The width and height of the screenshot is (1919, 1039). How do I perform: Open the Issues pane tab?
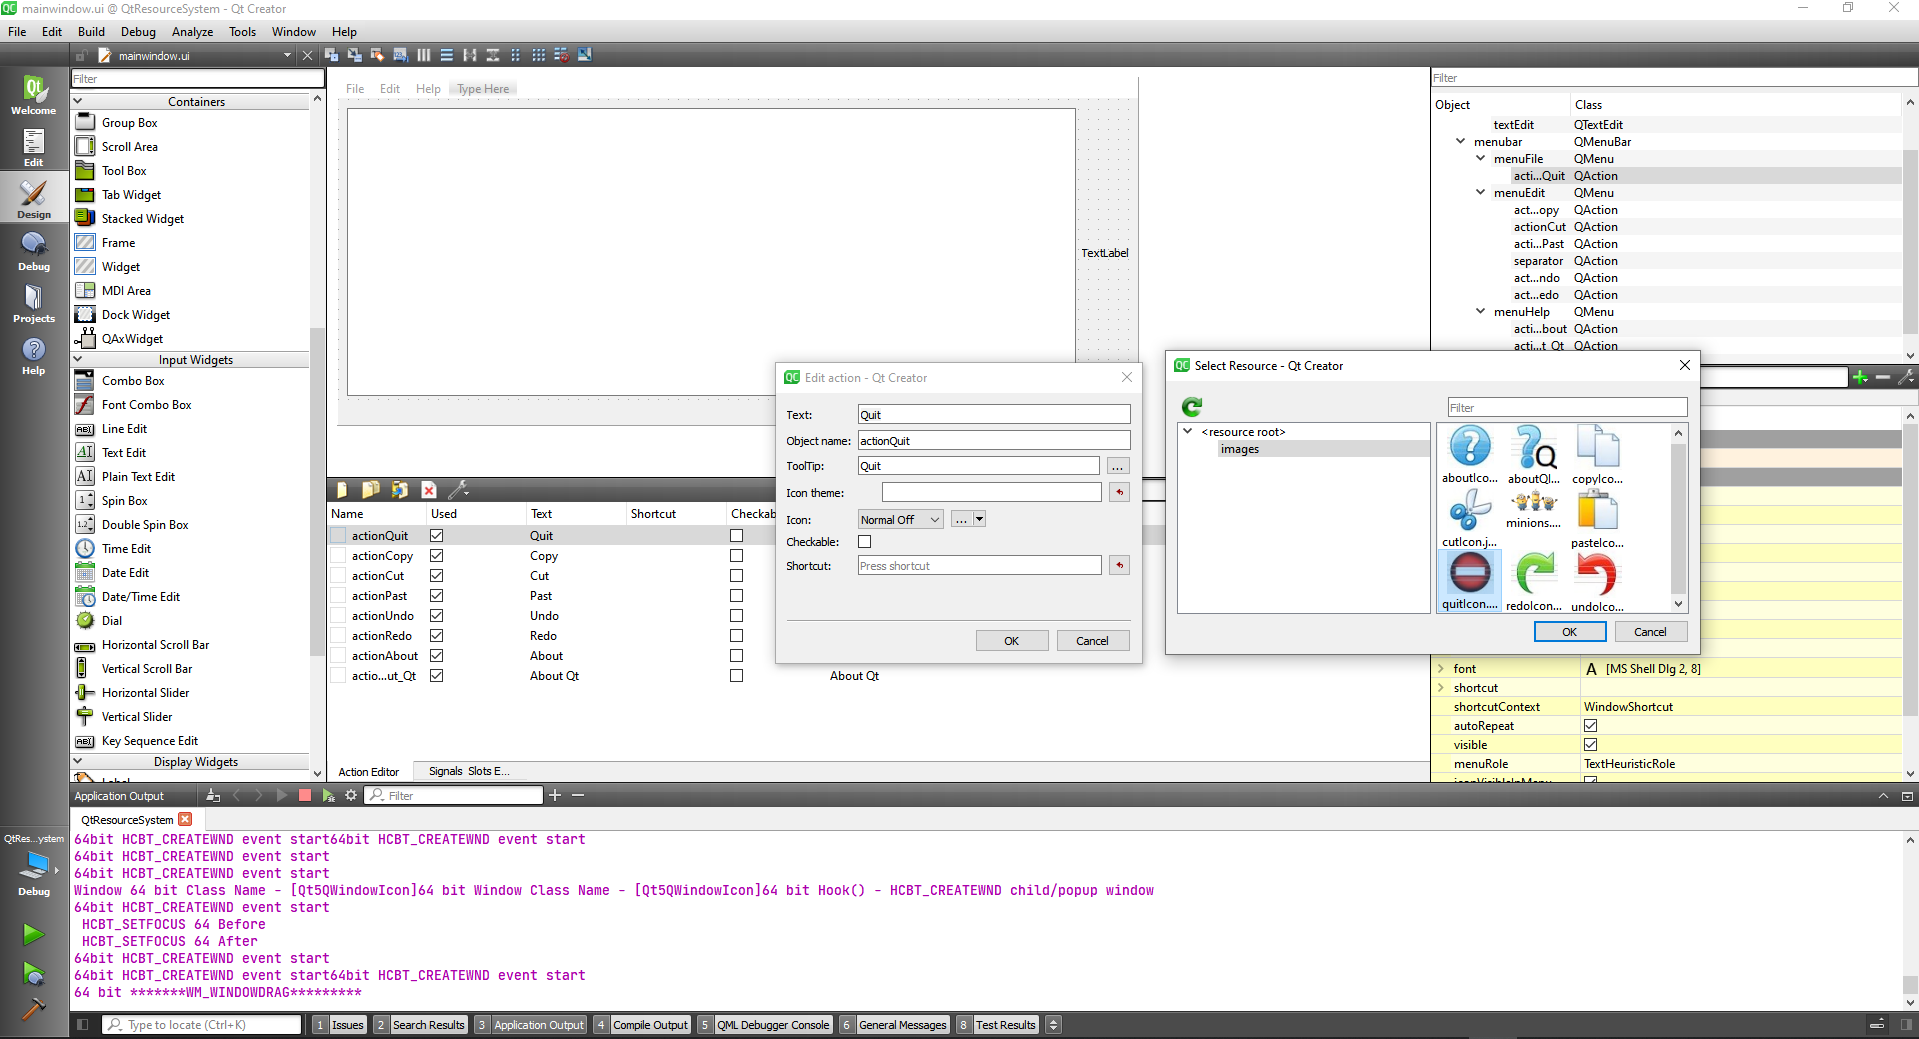pyautogui.click(x=339, y=1024)
